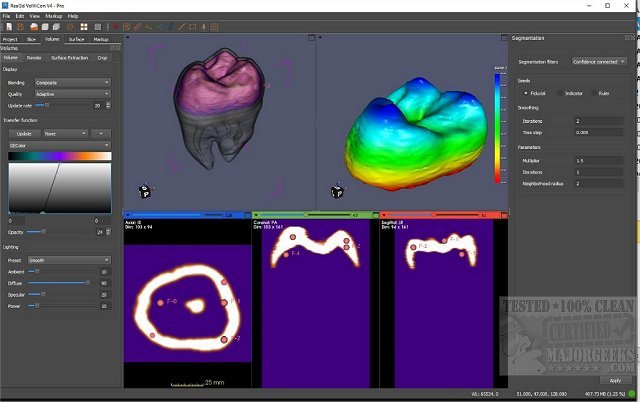Expand the left 3D view menu arrow
Screen dimensions: 640x402
[128, 38]
